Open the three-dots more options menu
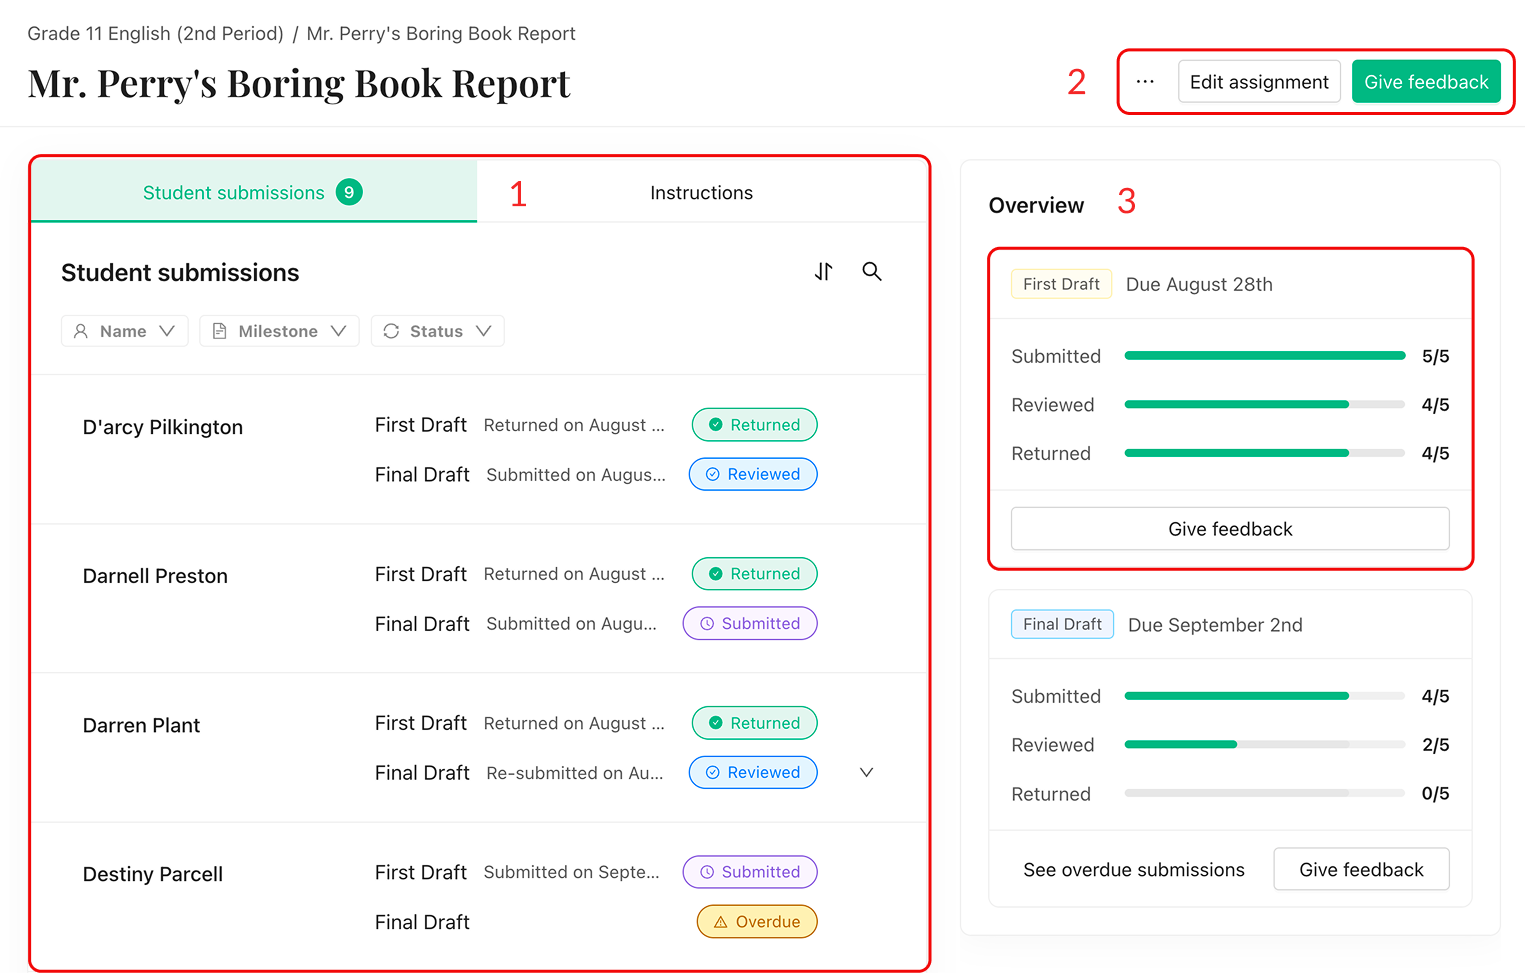This screenshot has width=1525, height=973. [1145, 82]
